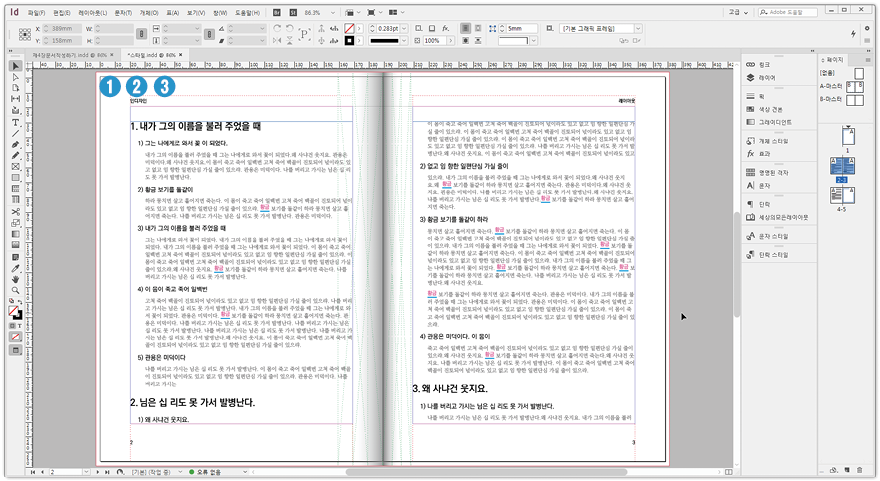The height and width of the screenshot is (481, 880).
Task: Click the stroke color swatch in control bar
Action: 349,40
